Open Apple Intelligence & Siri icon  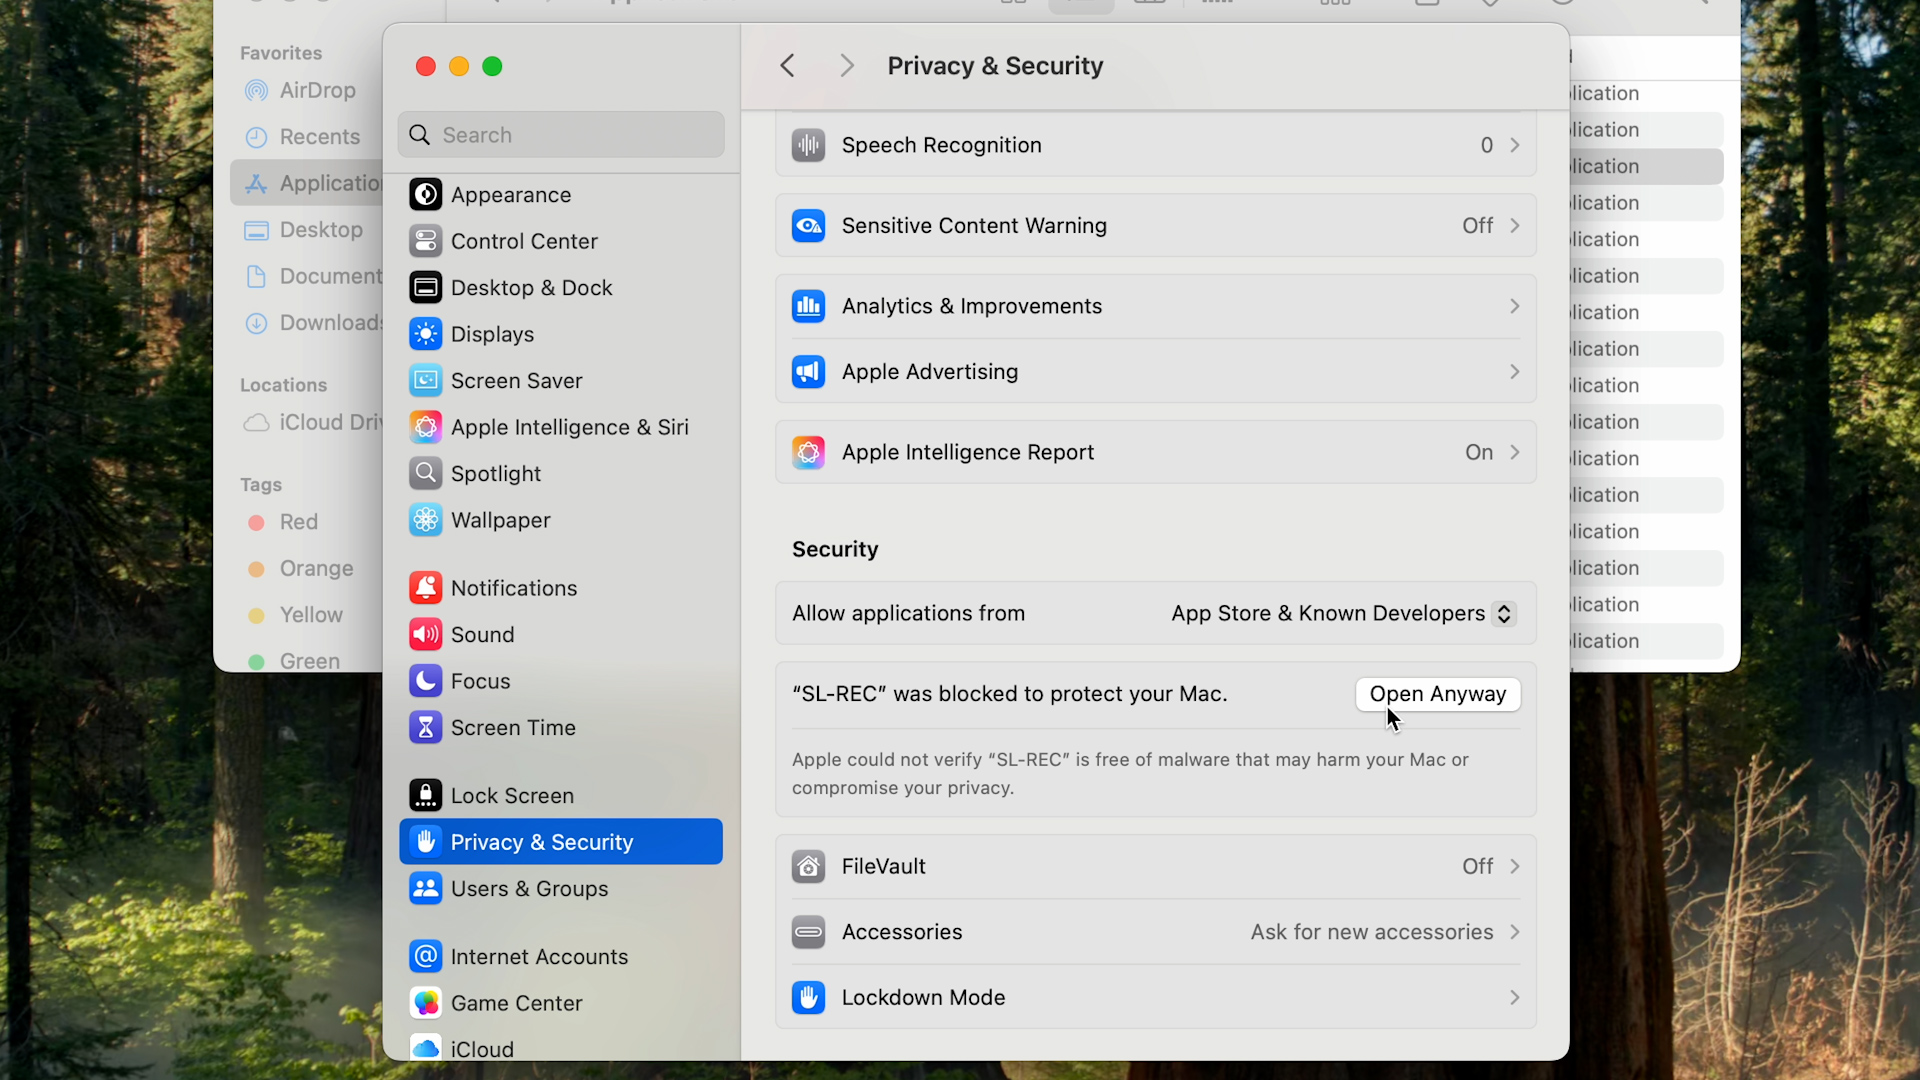[425, 427]
